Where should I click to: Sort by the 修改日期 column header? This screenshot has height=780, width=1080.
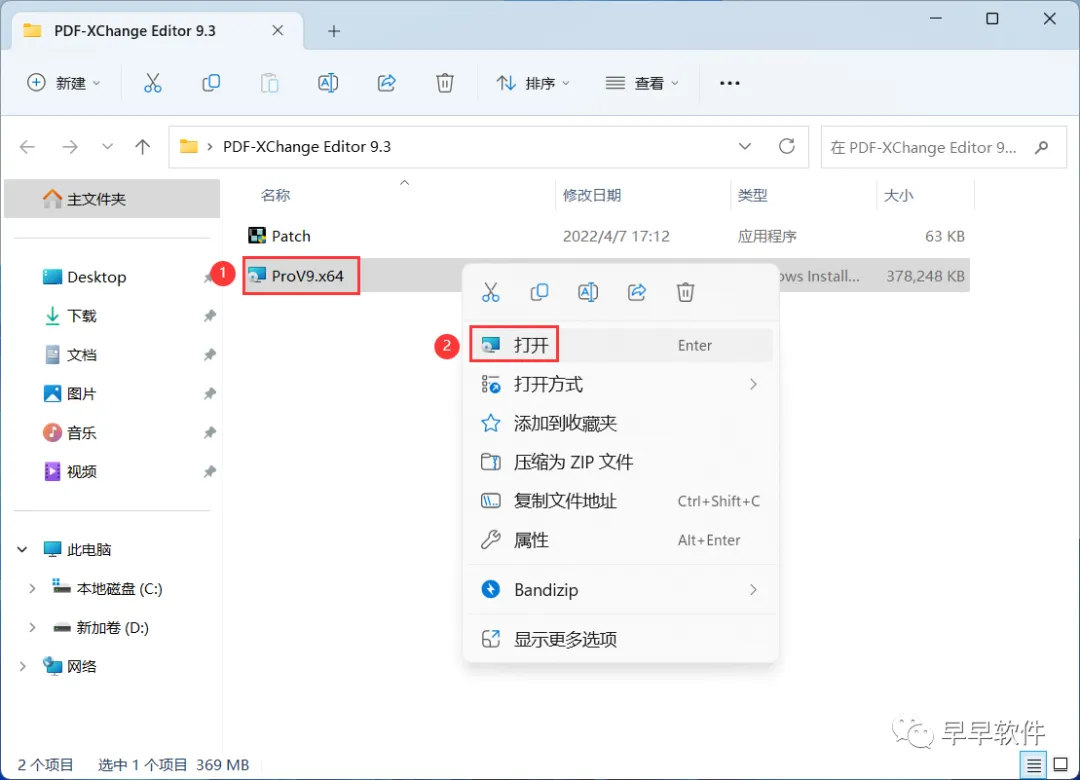[592, 195]
